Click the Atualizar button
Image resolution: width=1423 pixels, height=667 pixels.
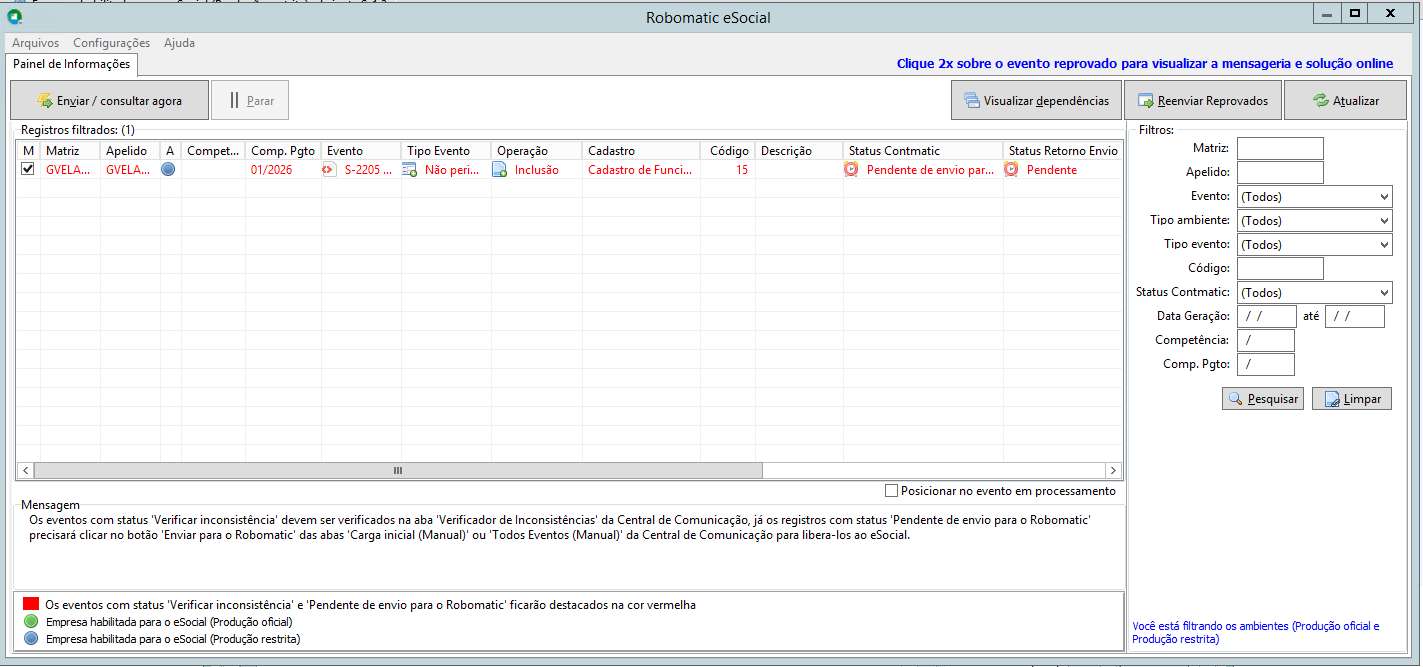[x=1345, y=101]
